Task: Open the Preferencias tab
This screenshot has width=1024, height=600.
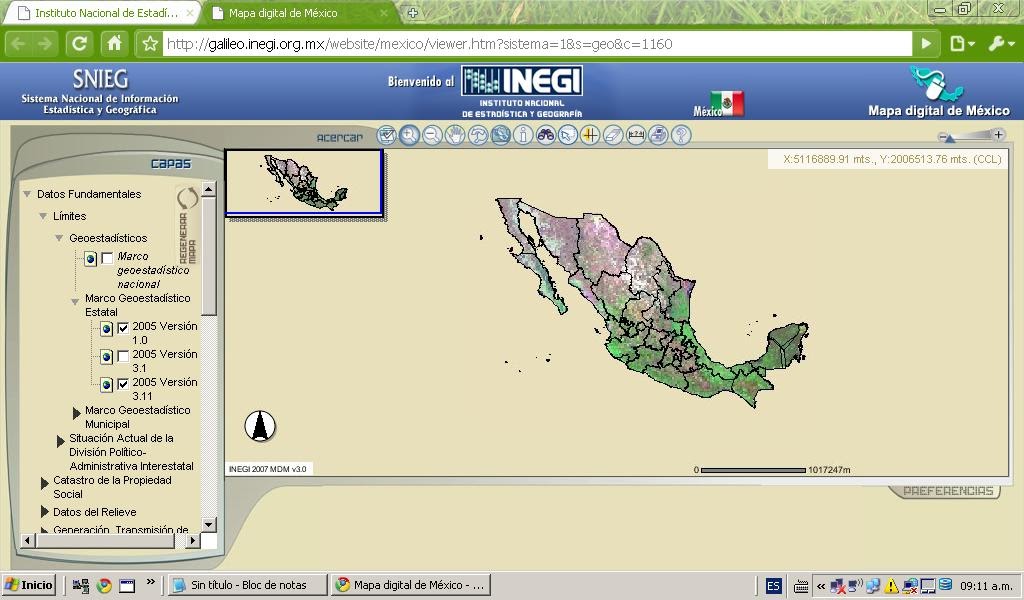Action: [x=948, y=491]
